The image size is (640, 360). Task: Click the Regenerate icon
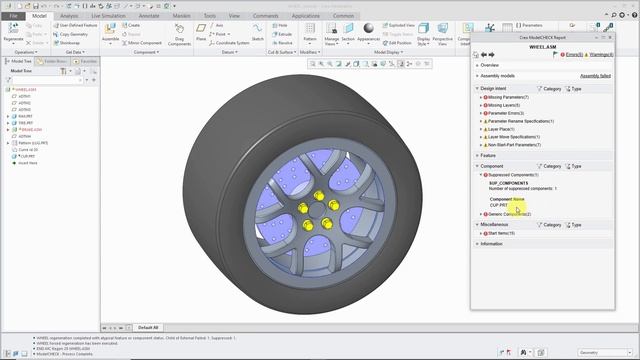pos(13,29)
